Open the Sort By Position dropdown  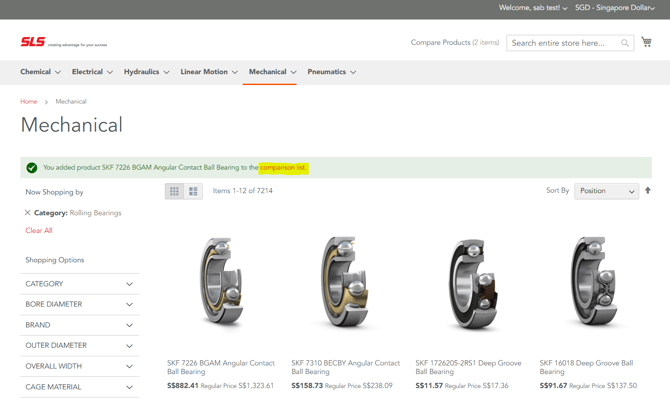606,191
